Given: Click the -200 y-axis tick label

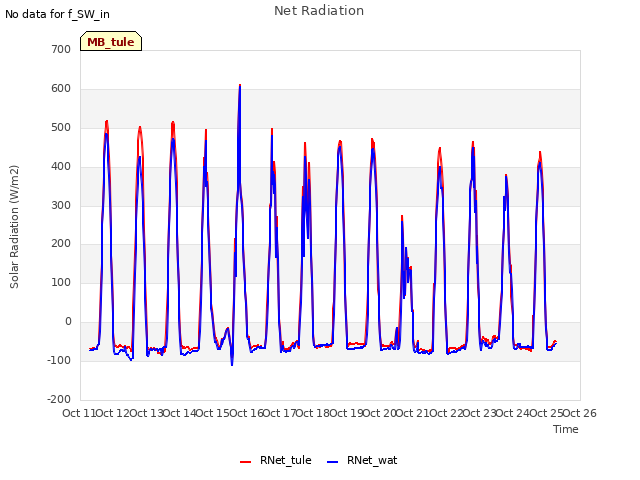Looking at the screenshot, I should [59, 399].
